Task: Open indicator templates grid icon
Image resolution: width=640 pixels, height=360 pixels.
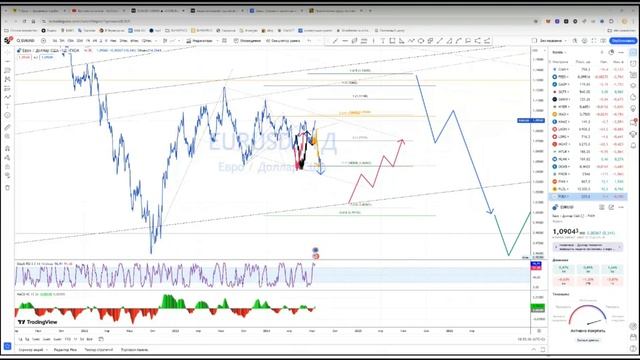Action: (224, 41)
